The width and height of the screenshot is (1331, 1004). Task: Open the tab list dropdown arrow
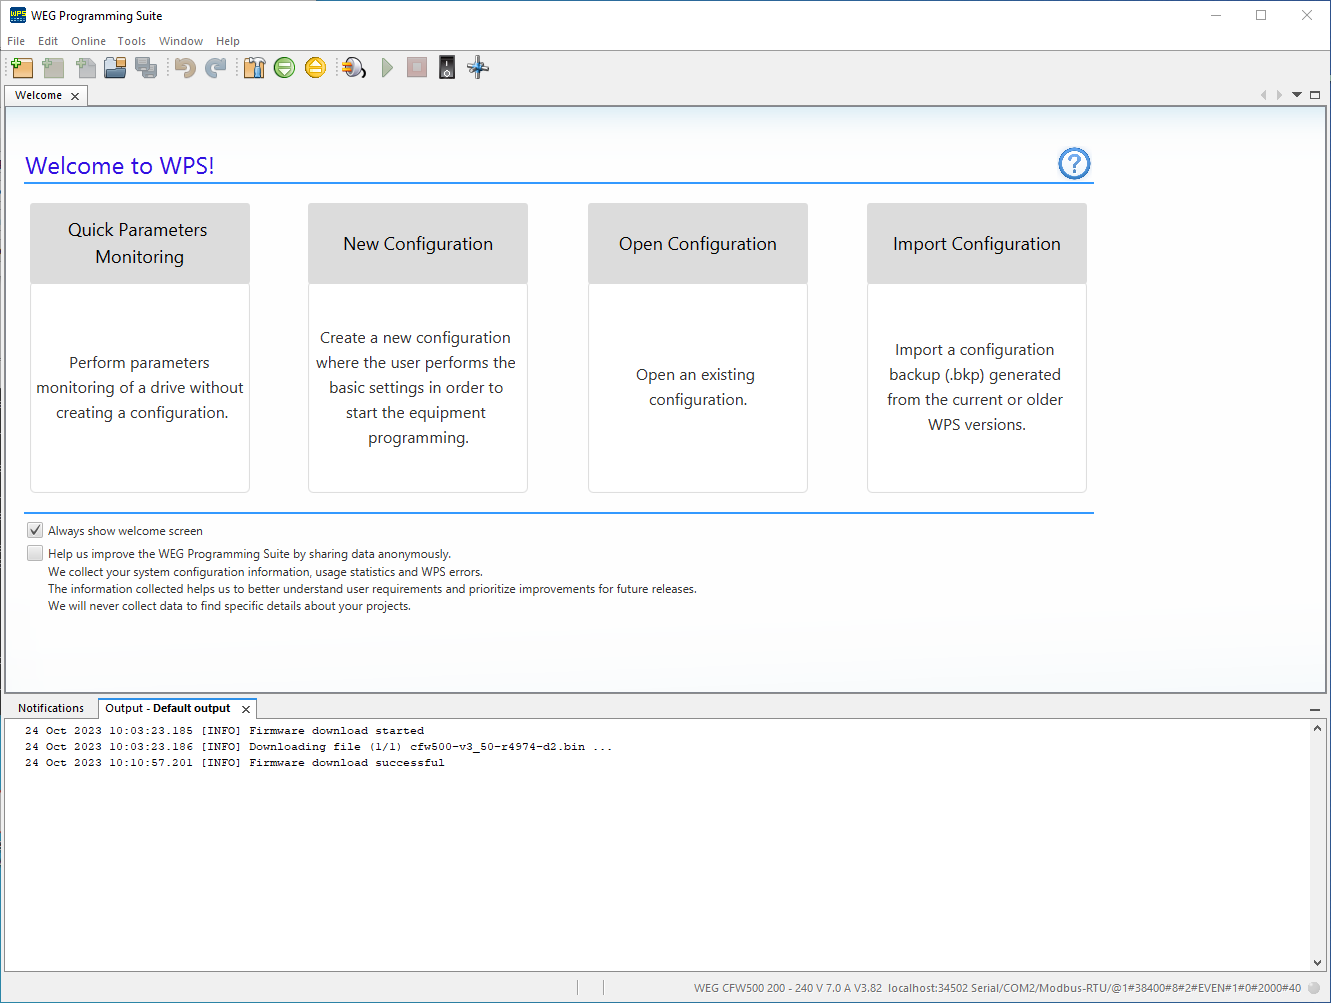pyautogui.click(x=1296, y=94)
